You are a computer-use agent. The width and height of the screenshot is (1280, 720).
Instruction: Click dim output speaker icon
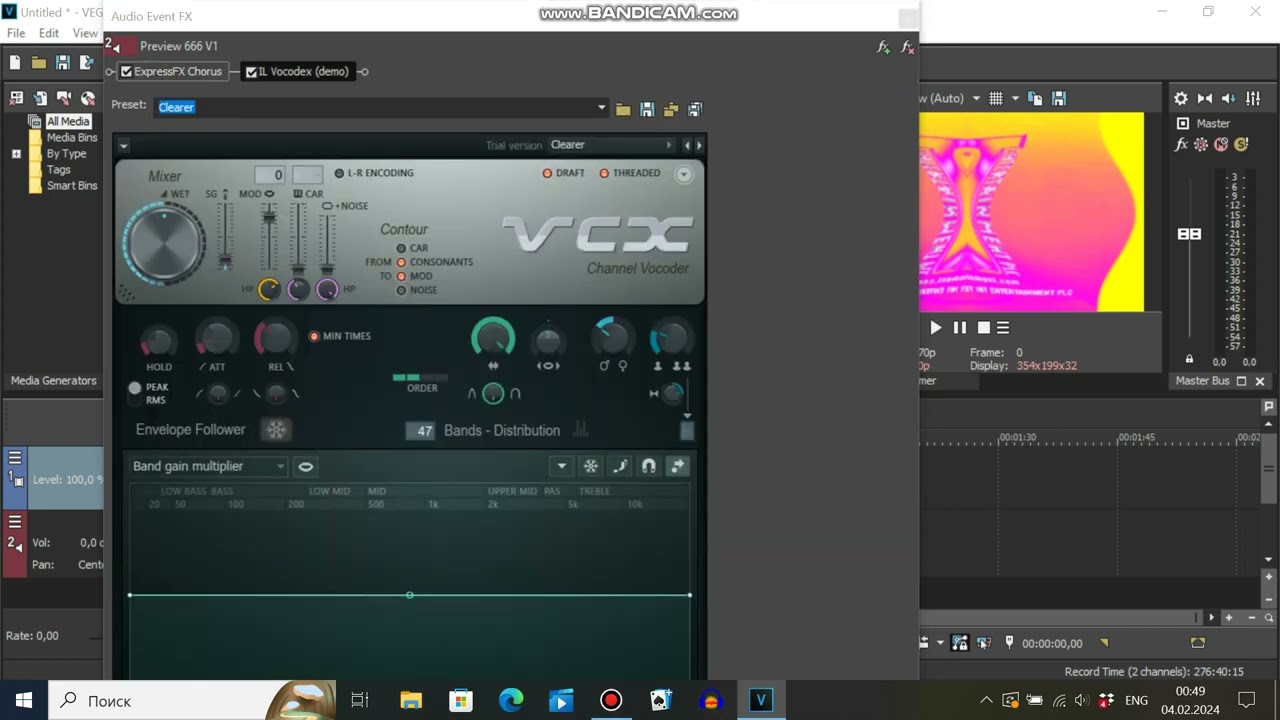tap(1229, 98)
